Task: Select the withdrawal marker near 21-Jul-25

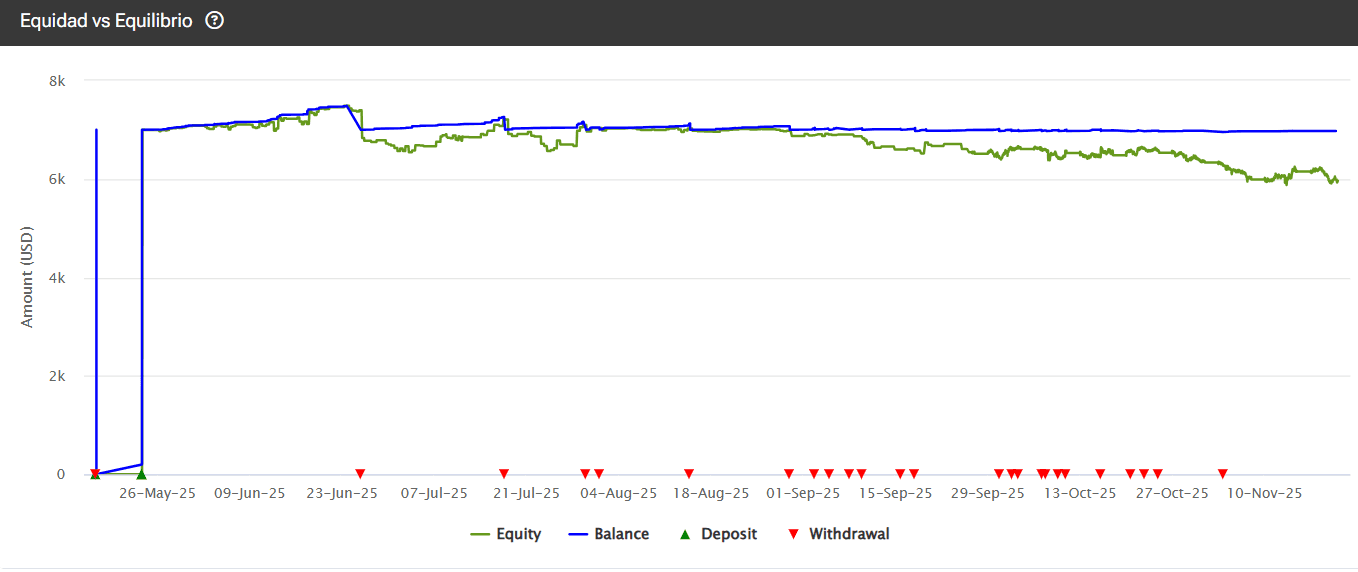Action: point(504,473)
